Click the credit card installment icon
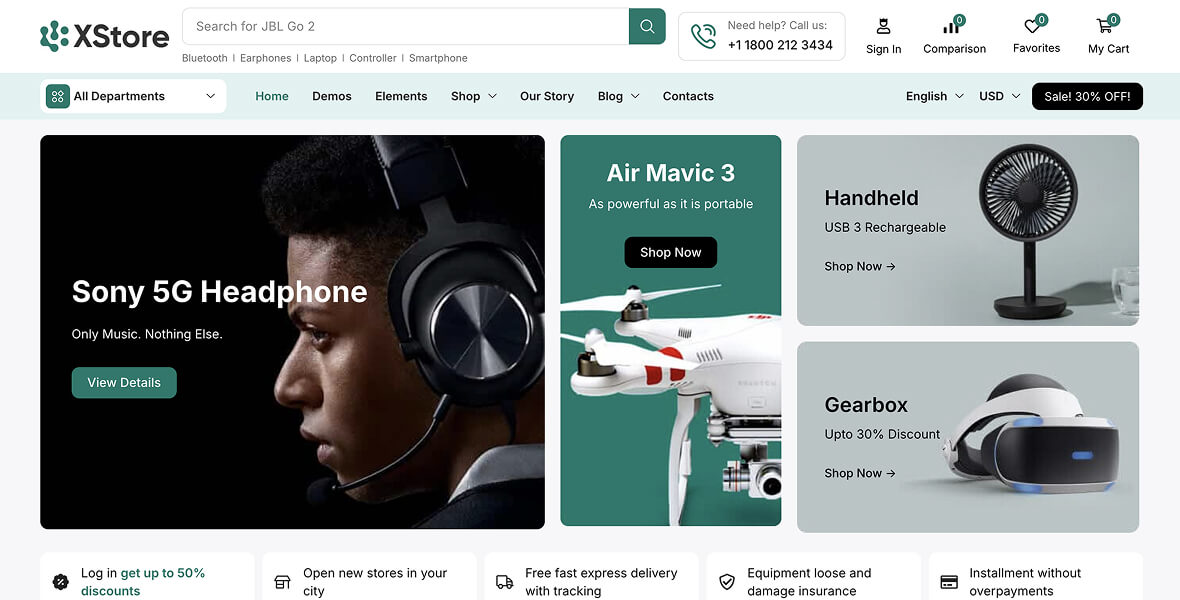The height and width of the screenshot is (600, 1180). (949, 582)
